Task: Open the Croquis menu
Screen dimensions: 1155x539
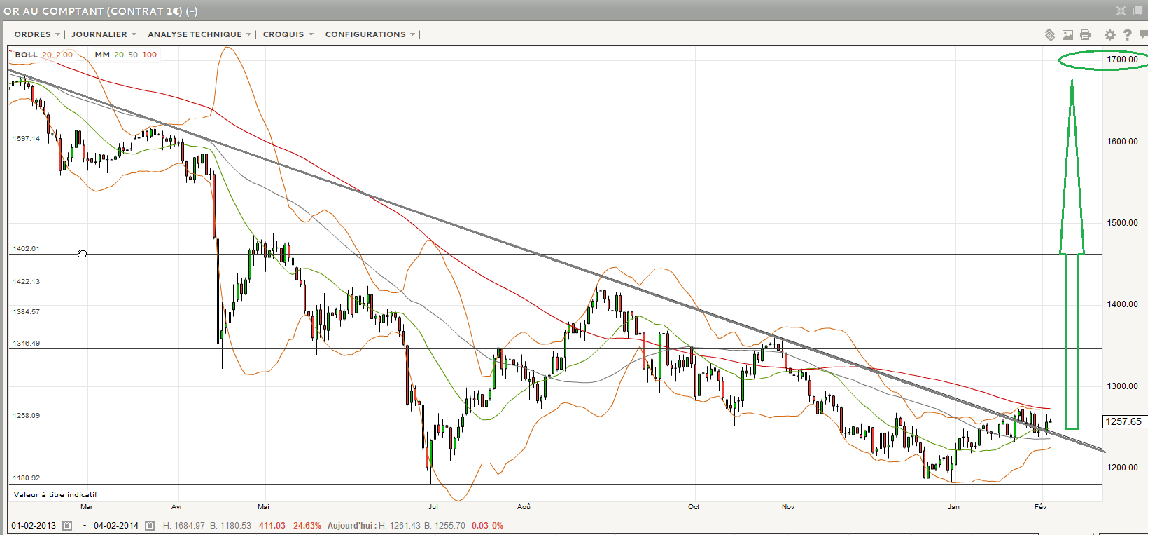Action: click(x=288, y=34)
